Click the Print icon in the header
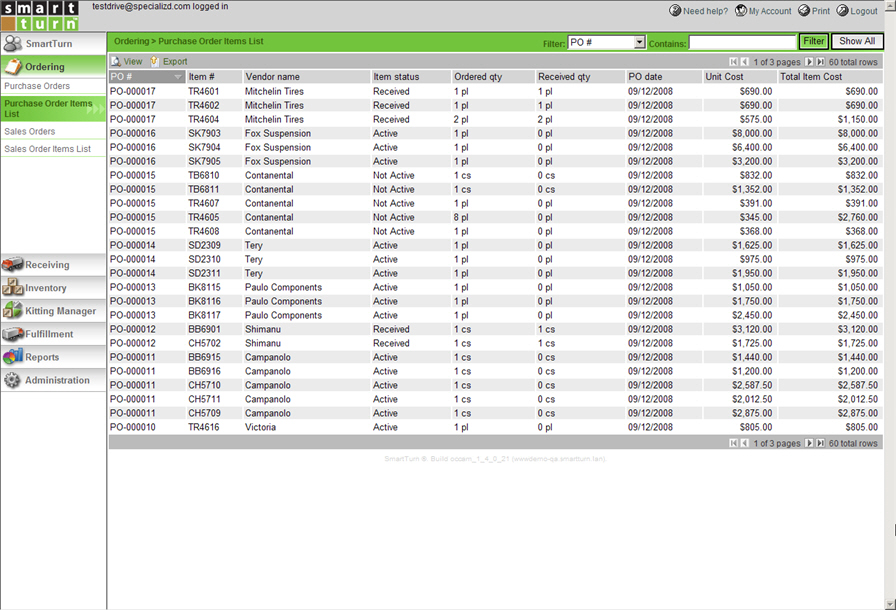Viewport: 896px width, 610px height. [804, 10]
